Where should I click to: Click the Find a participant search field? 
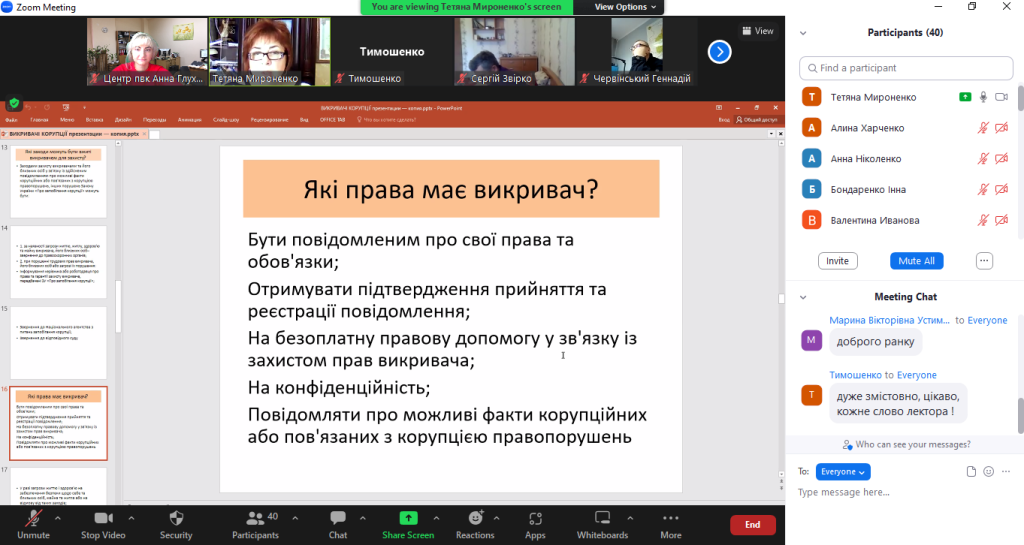click(905, 68)
